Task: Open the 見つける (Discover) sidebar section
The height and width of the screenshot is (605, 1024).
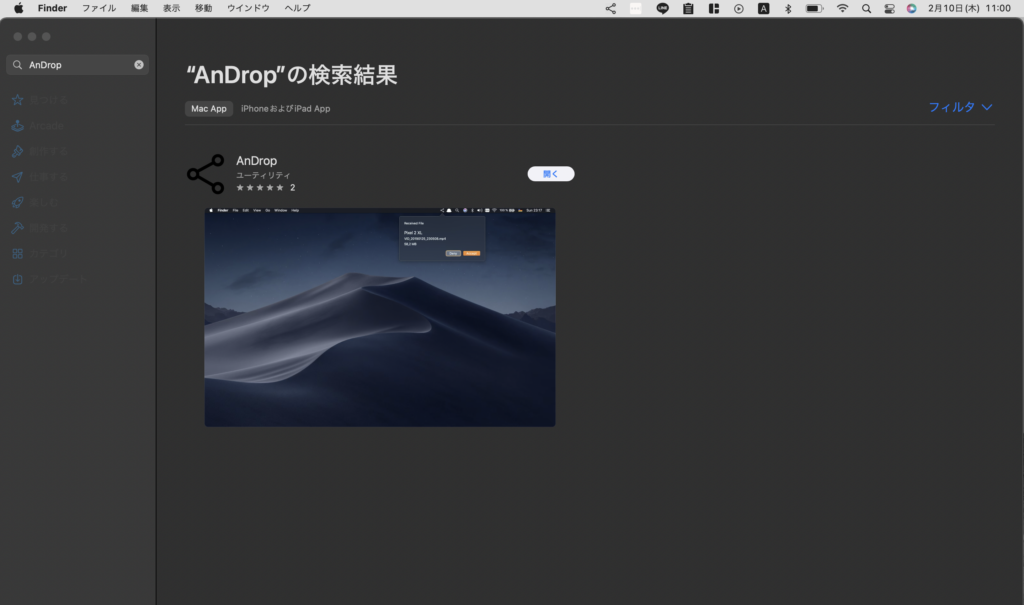Action: [x=40, y=100]
